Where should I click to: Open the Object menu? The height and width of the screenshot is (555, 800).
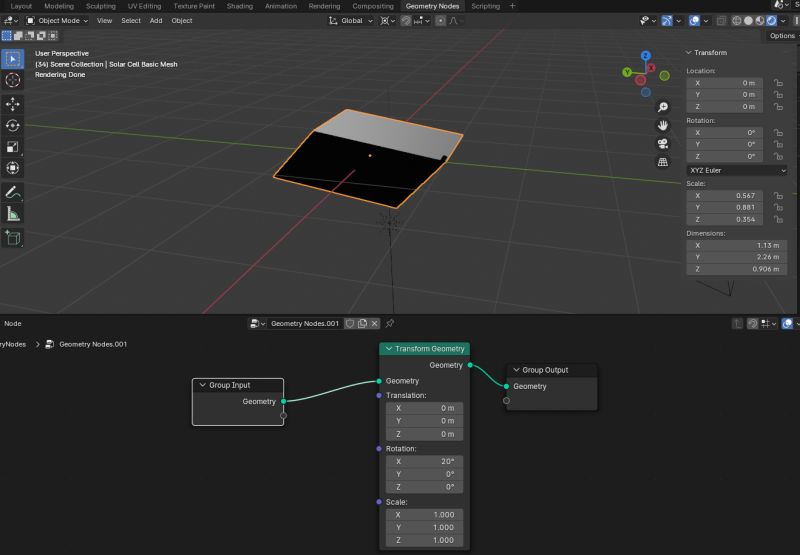point(182,20)
